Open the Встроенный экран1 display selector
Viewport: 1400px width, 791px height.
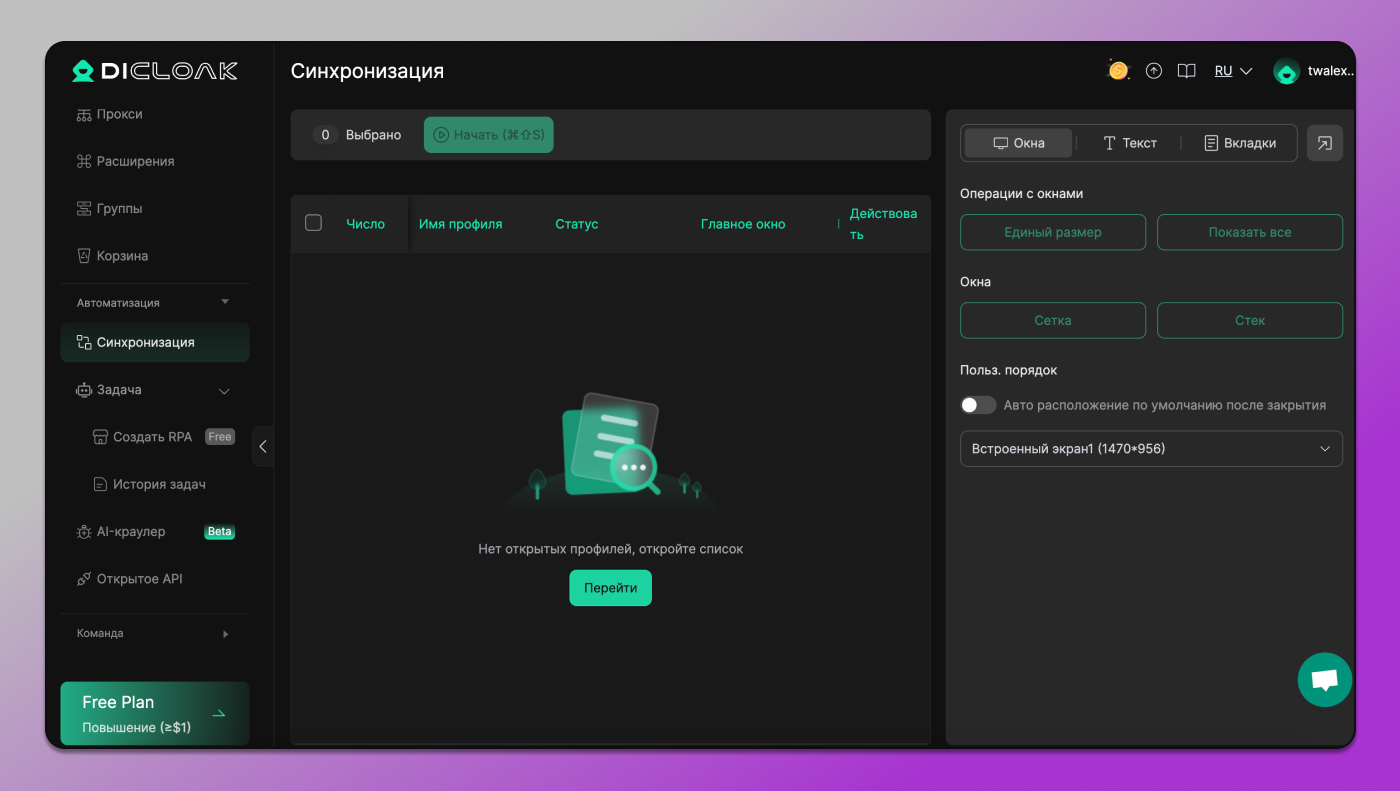(x=1151, y=448)
